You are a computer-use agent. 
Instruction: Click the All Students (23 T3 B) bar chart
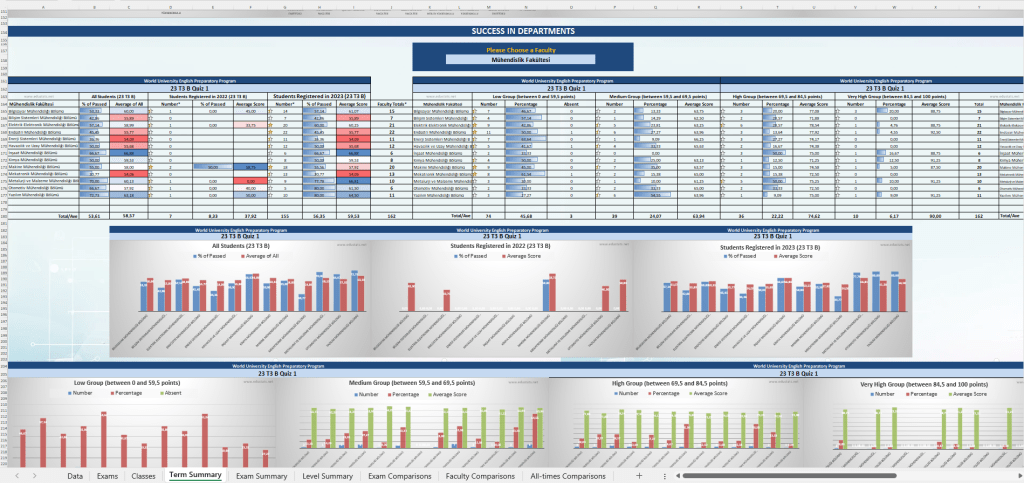click(x=239, y=300)
